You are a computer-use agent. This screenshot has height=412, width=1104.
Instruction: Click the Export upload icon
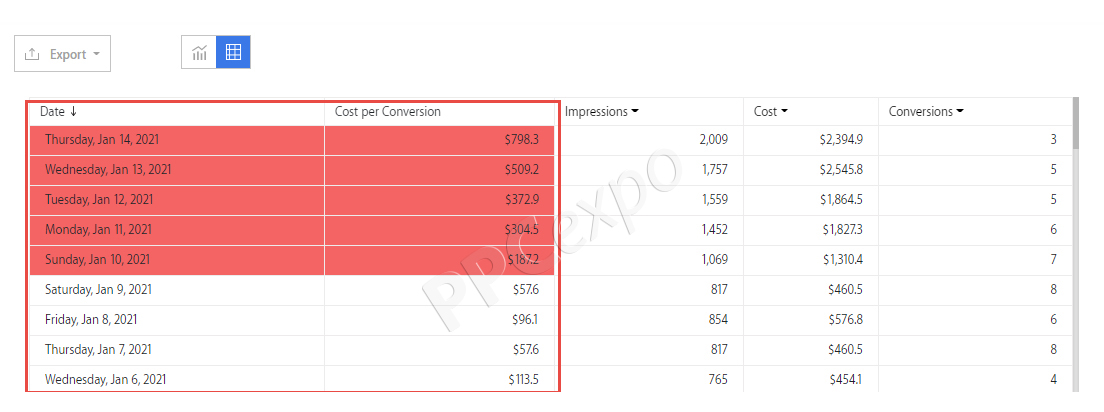click(32, 54)
